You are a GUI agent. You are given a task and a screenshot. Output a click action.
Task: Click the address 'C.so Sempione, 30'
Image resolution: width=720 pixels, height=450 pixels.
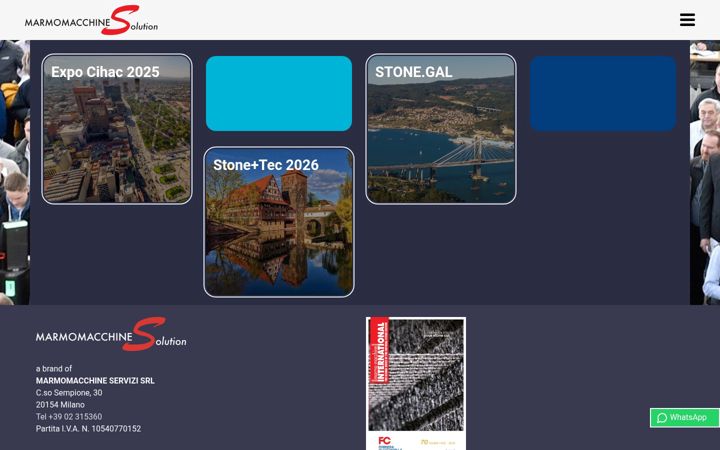pos(69,393)
